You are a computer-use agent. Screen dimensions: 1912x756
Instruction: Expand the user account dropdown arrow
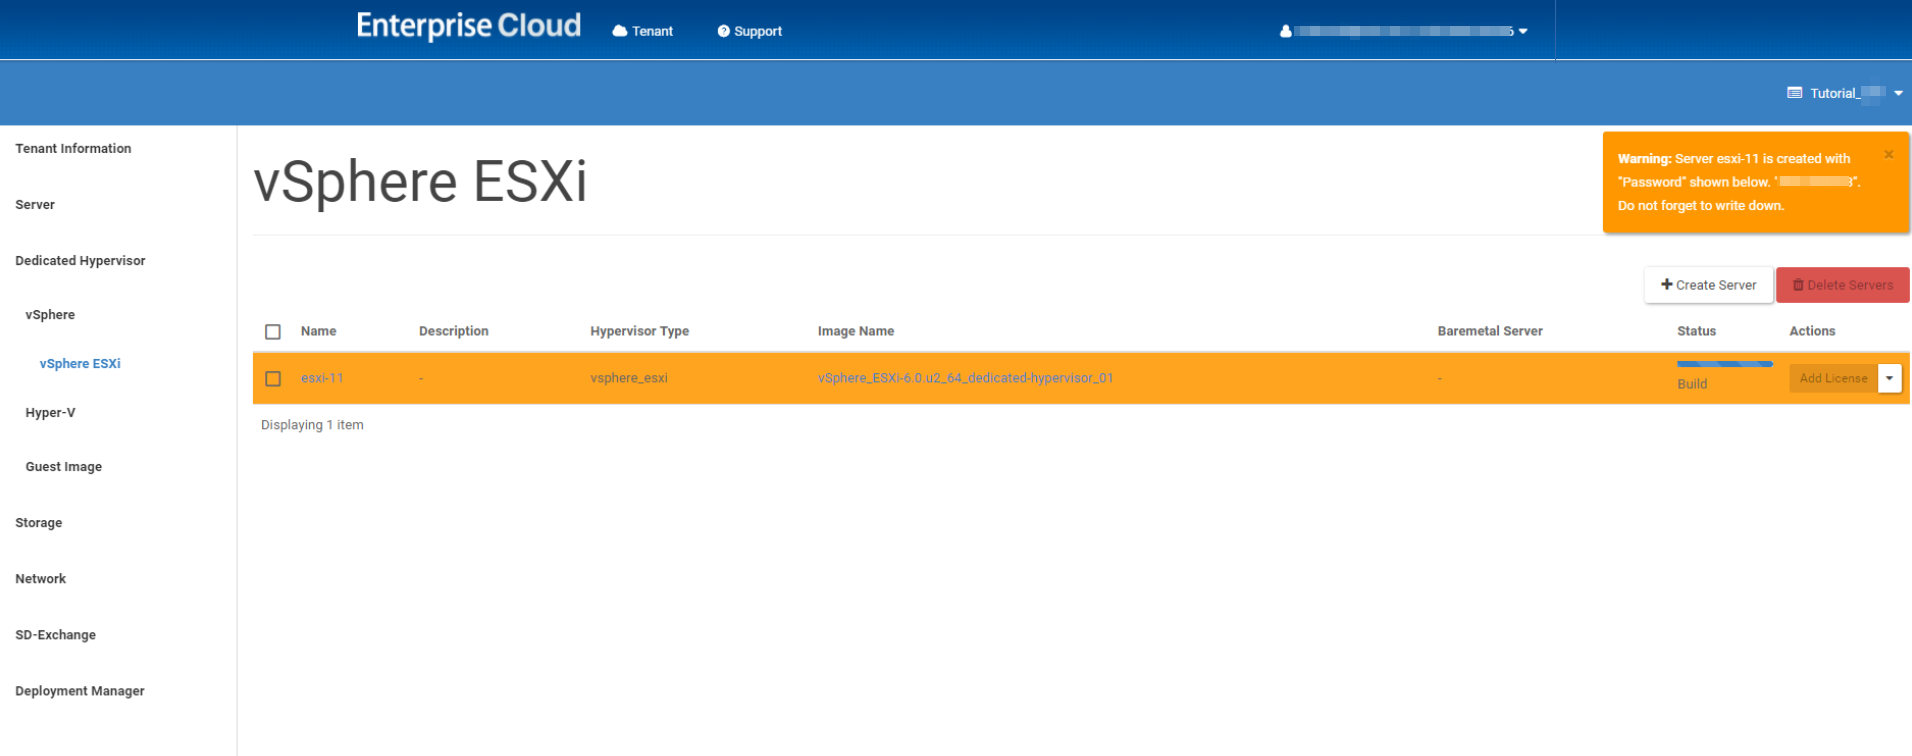[x=1523, y=31]
